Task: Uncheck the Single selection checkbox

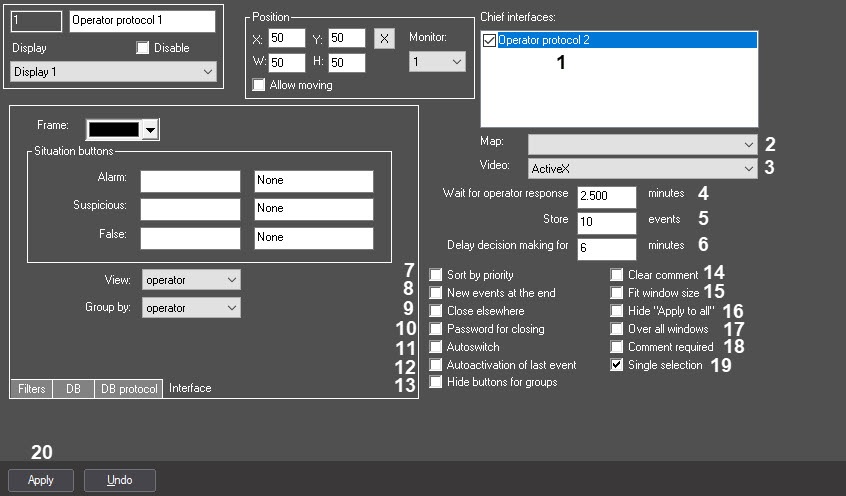Action: click(x=617, y=365)
